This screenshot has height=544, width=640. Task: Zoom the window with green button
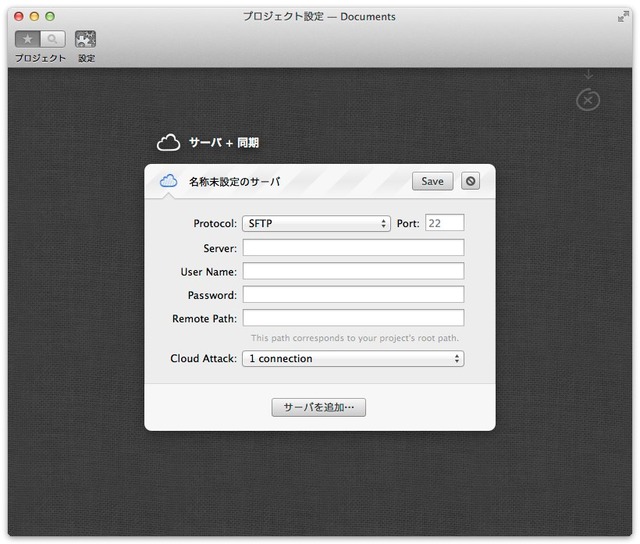click(x=50, y=16)
